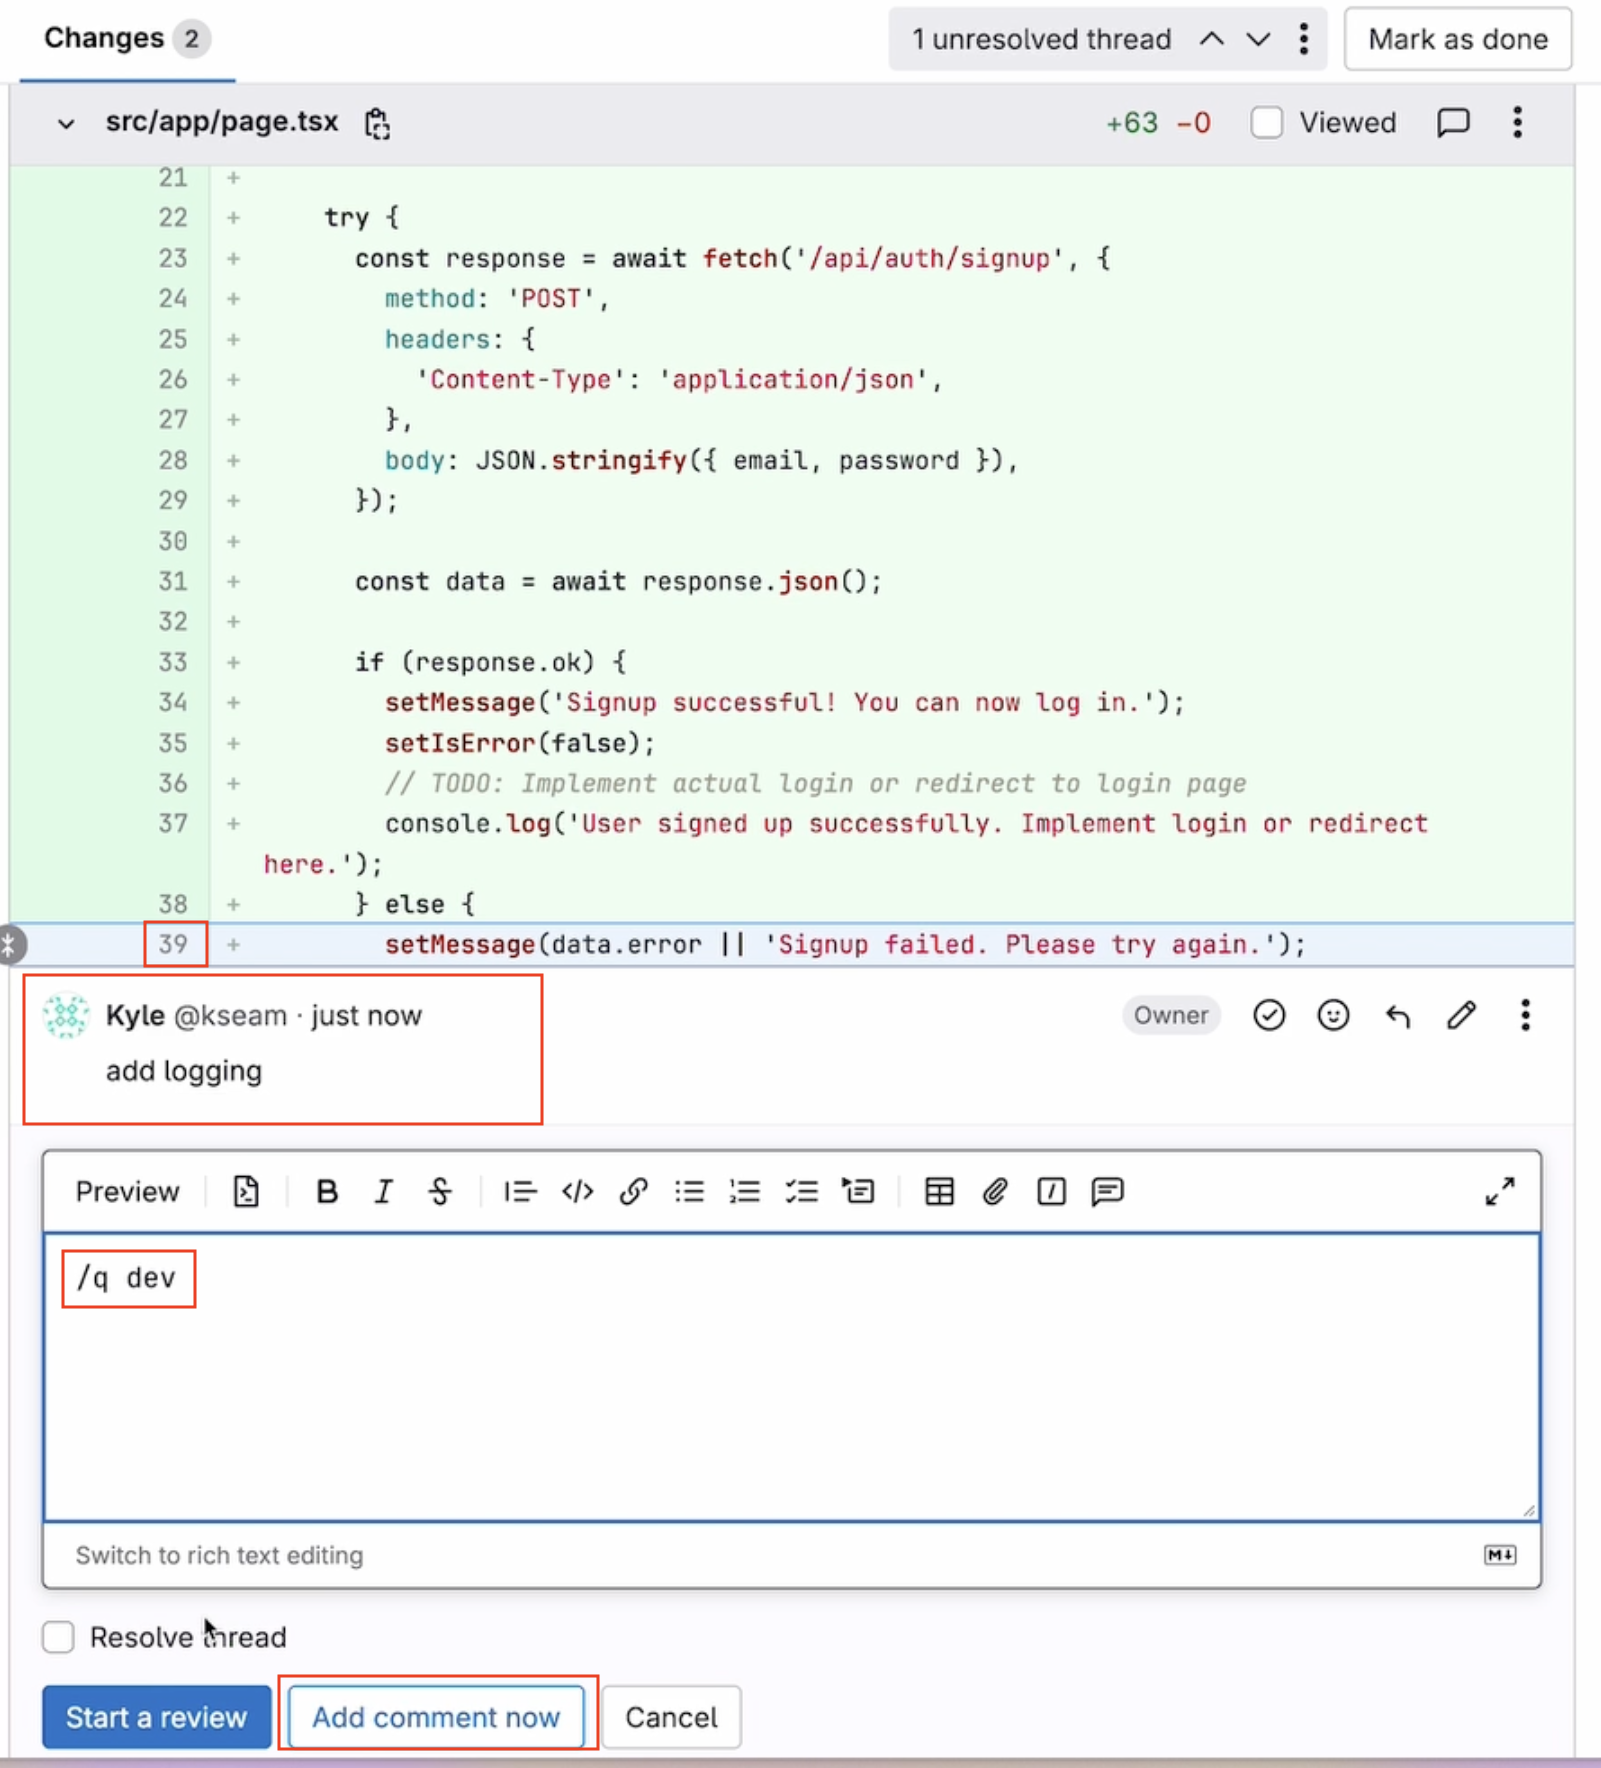
Task: Open the src/app/page.tsx file link
Action: pyautogui.click(x=222, y=122)
